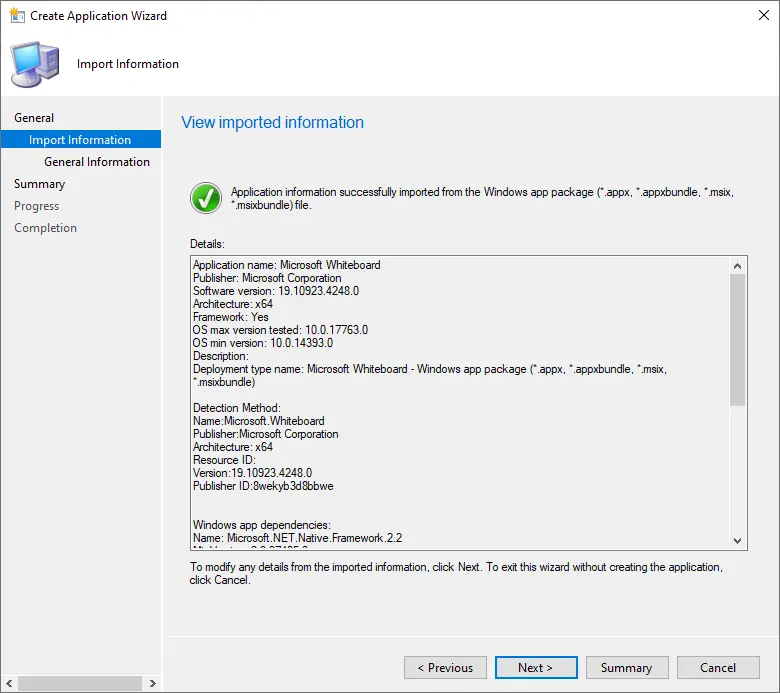Click the green success checkmark icon
This screenshot has height=693, width=780.
[x=206, y=198]
